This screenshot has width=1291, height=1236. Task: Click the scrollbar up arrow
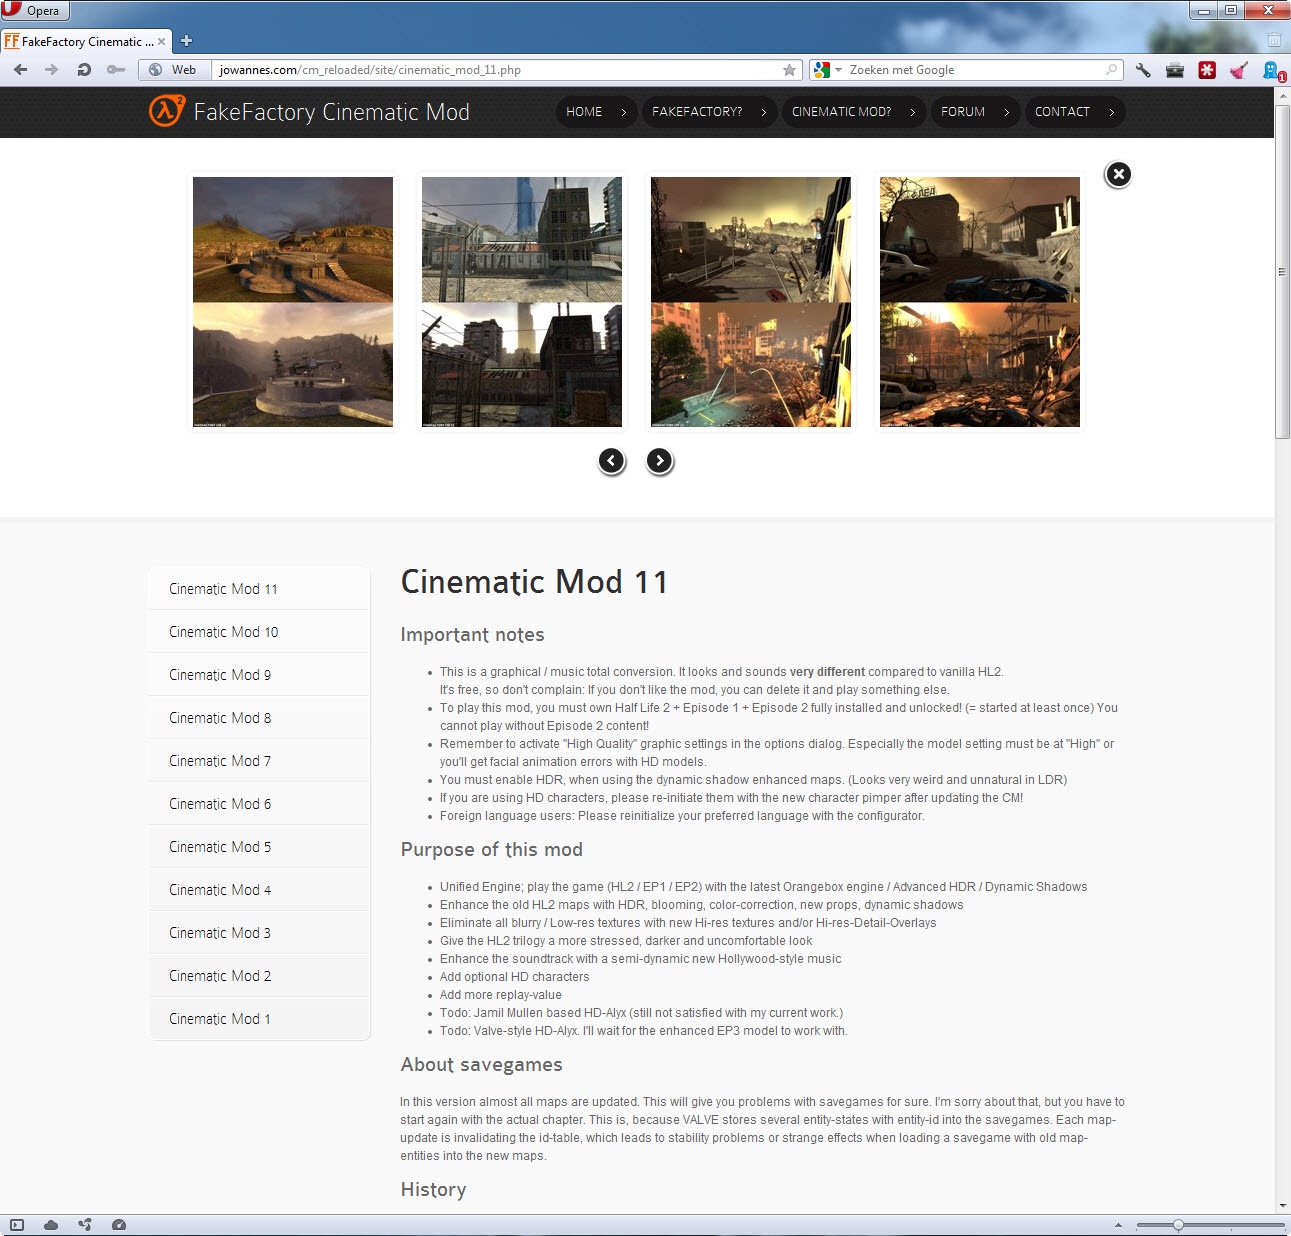click(x=1282, y=95)
